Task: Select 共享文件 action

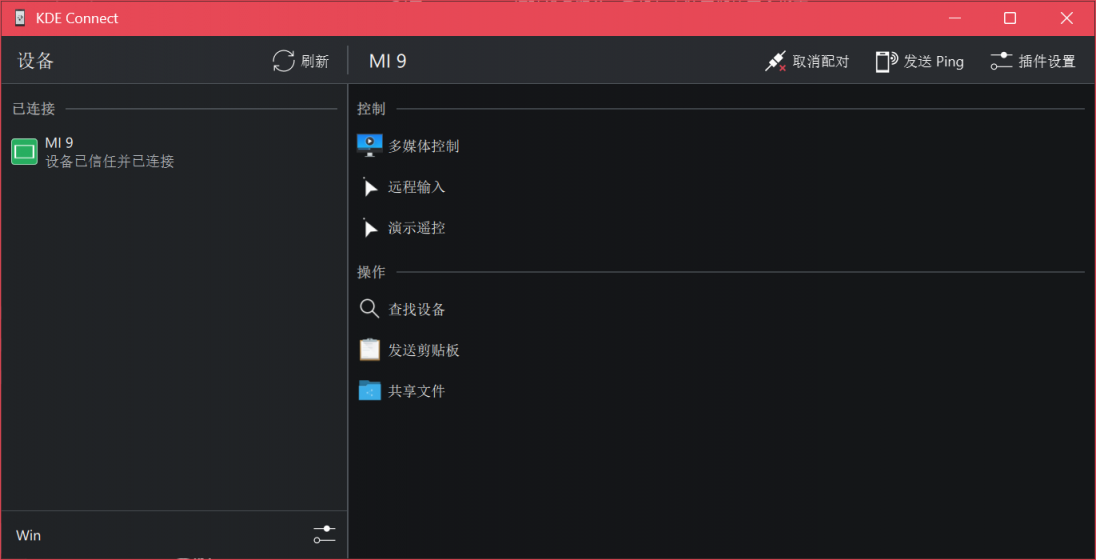Action: (x=721, y=390)
